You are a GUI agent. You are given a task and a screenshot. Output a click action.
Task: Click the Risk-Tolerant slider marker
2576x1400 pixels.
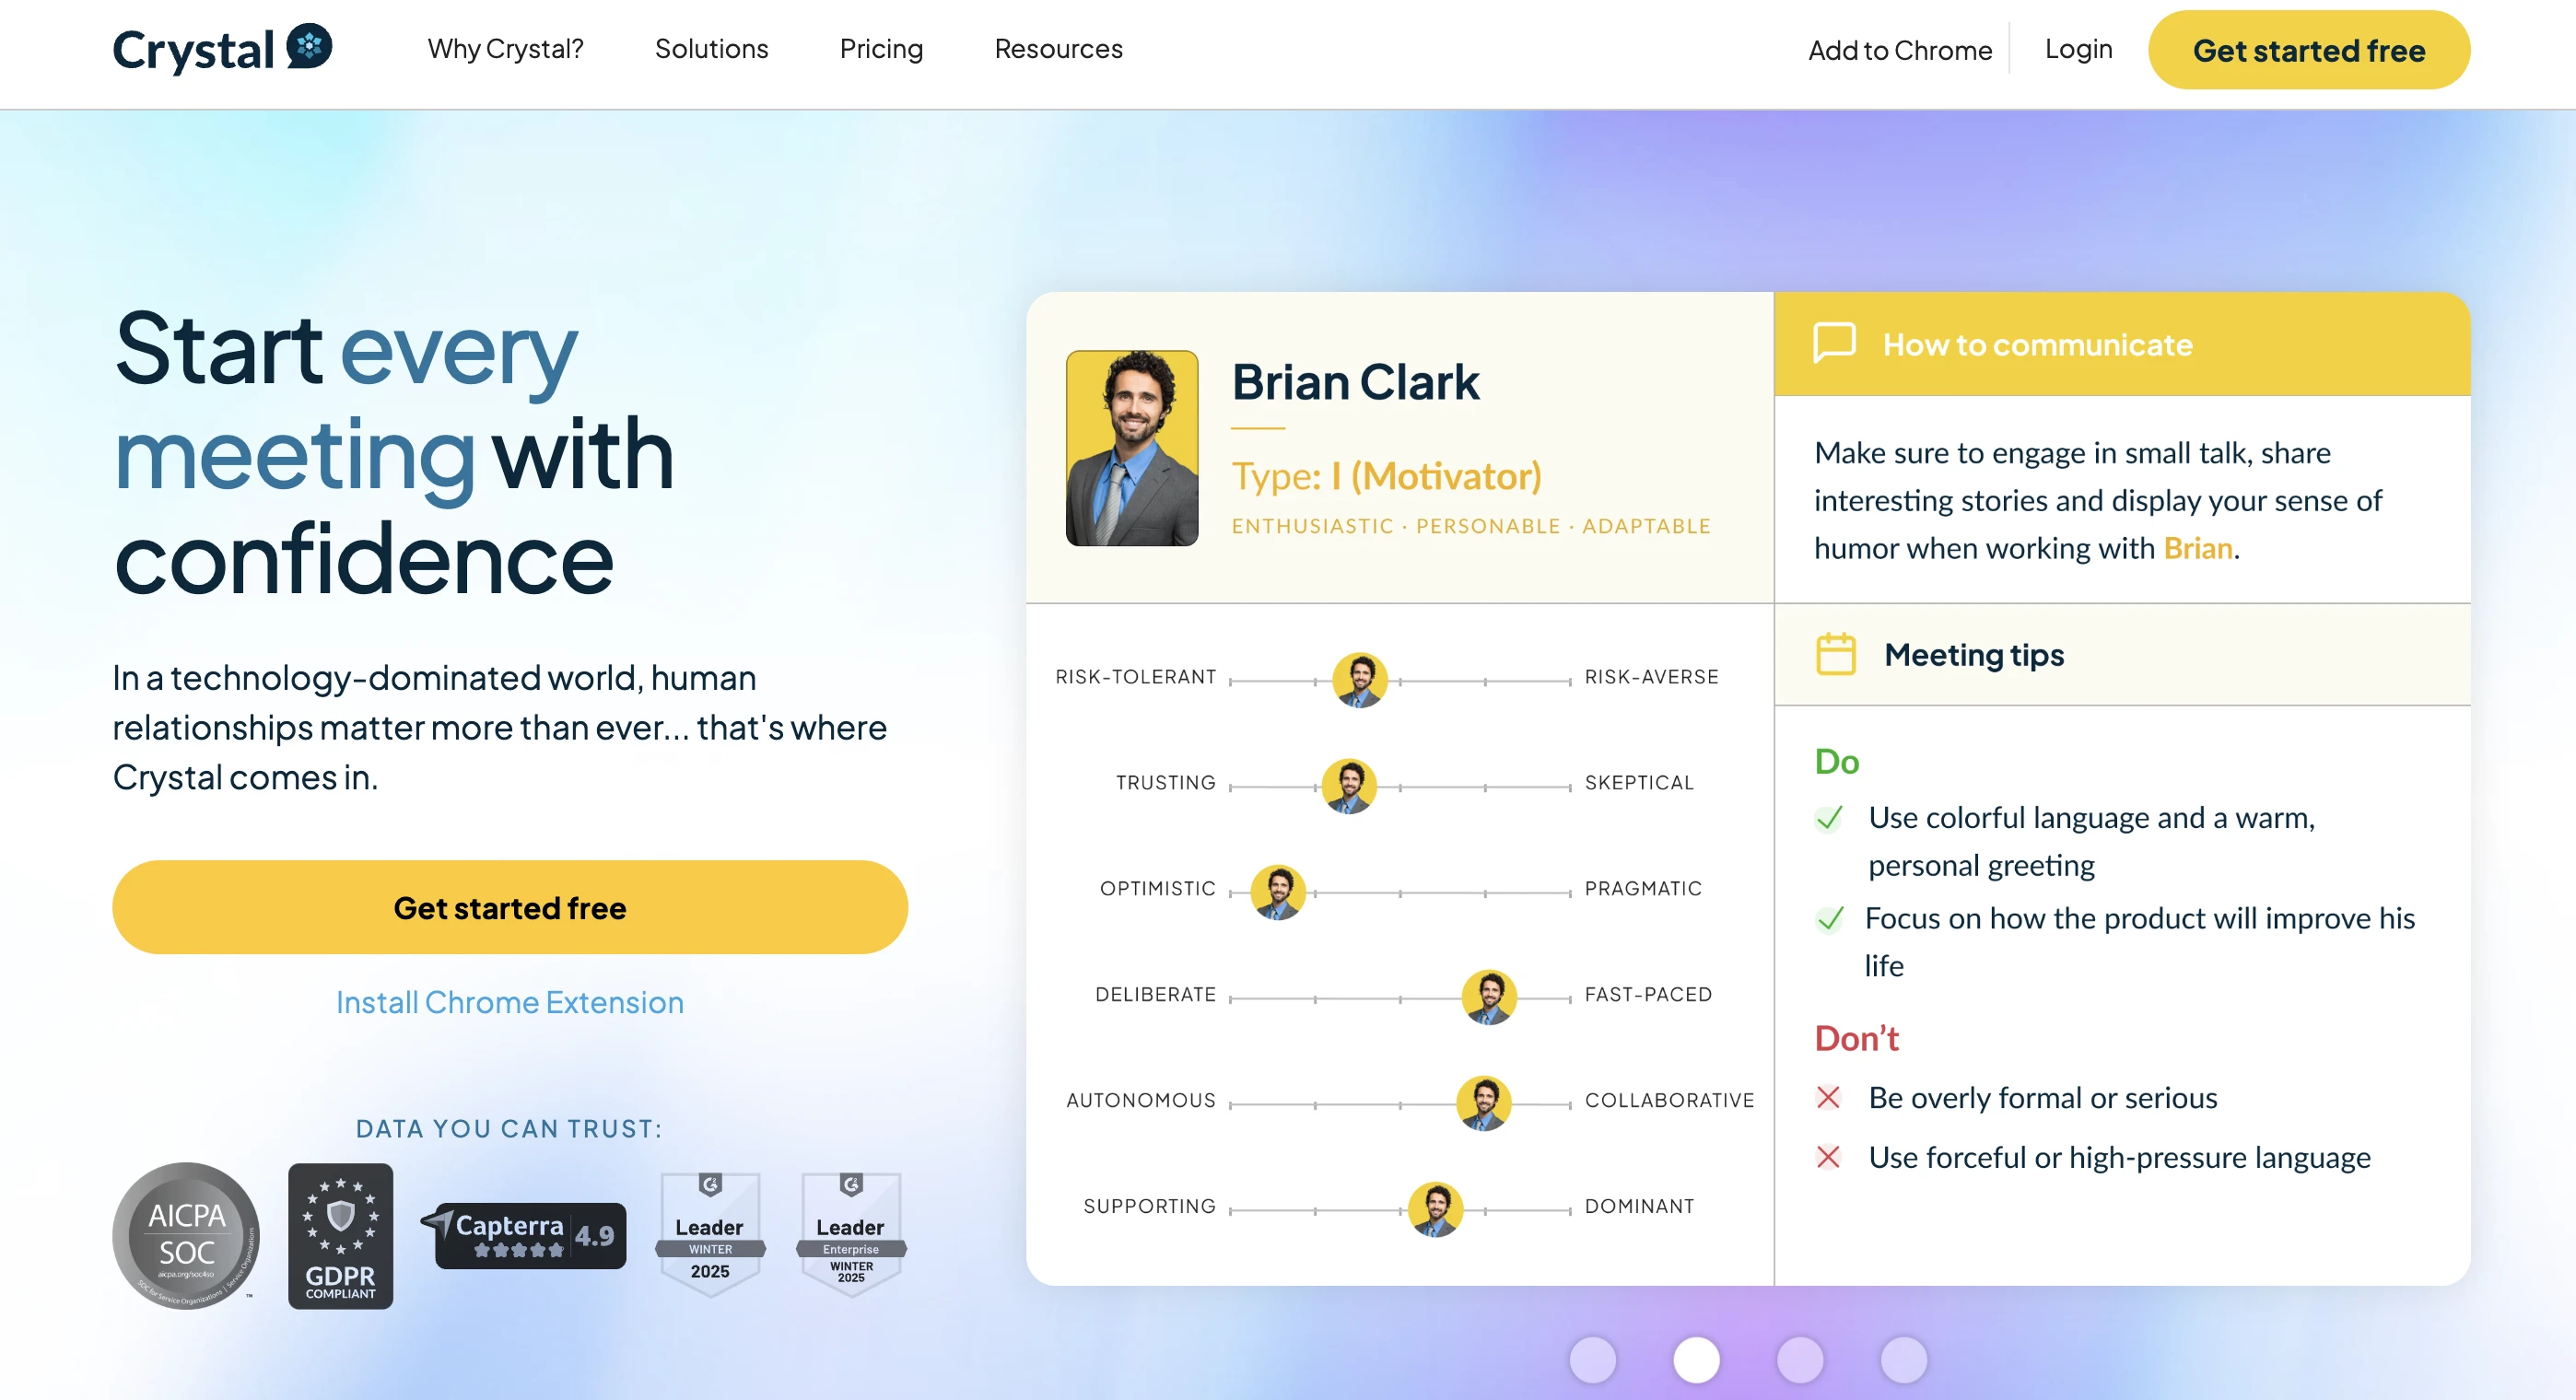coord(1360,680)
